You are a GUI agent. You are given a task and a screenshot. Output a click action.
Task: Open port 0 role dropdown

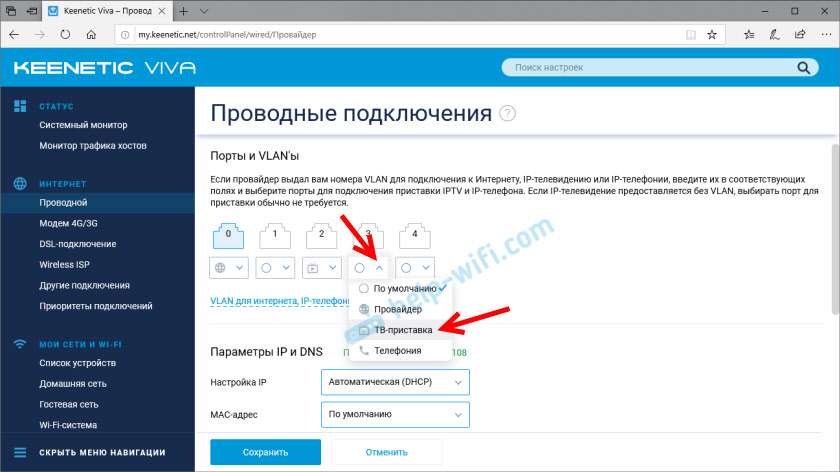click(229, 268)
